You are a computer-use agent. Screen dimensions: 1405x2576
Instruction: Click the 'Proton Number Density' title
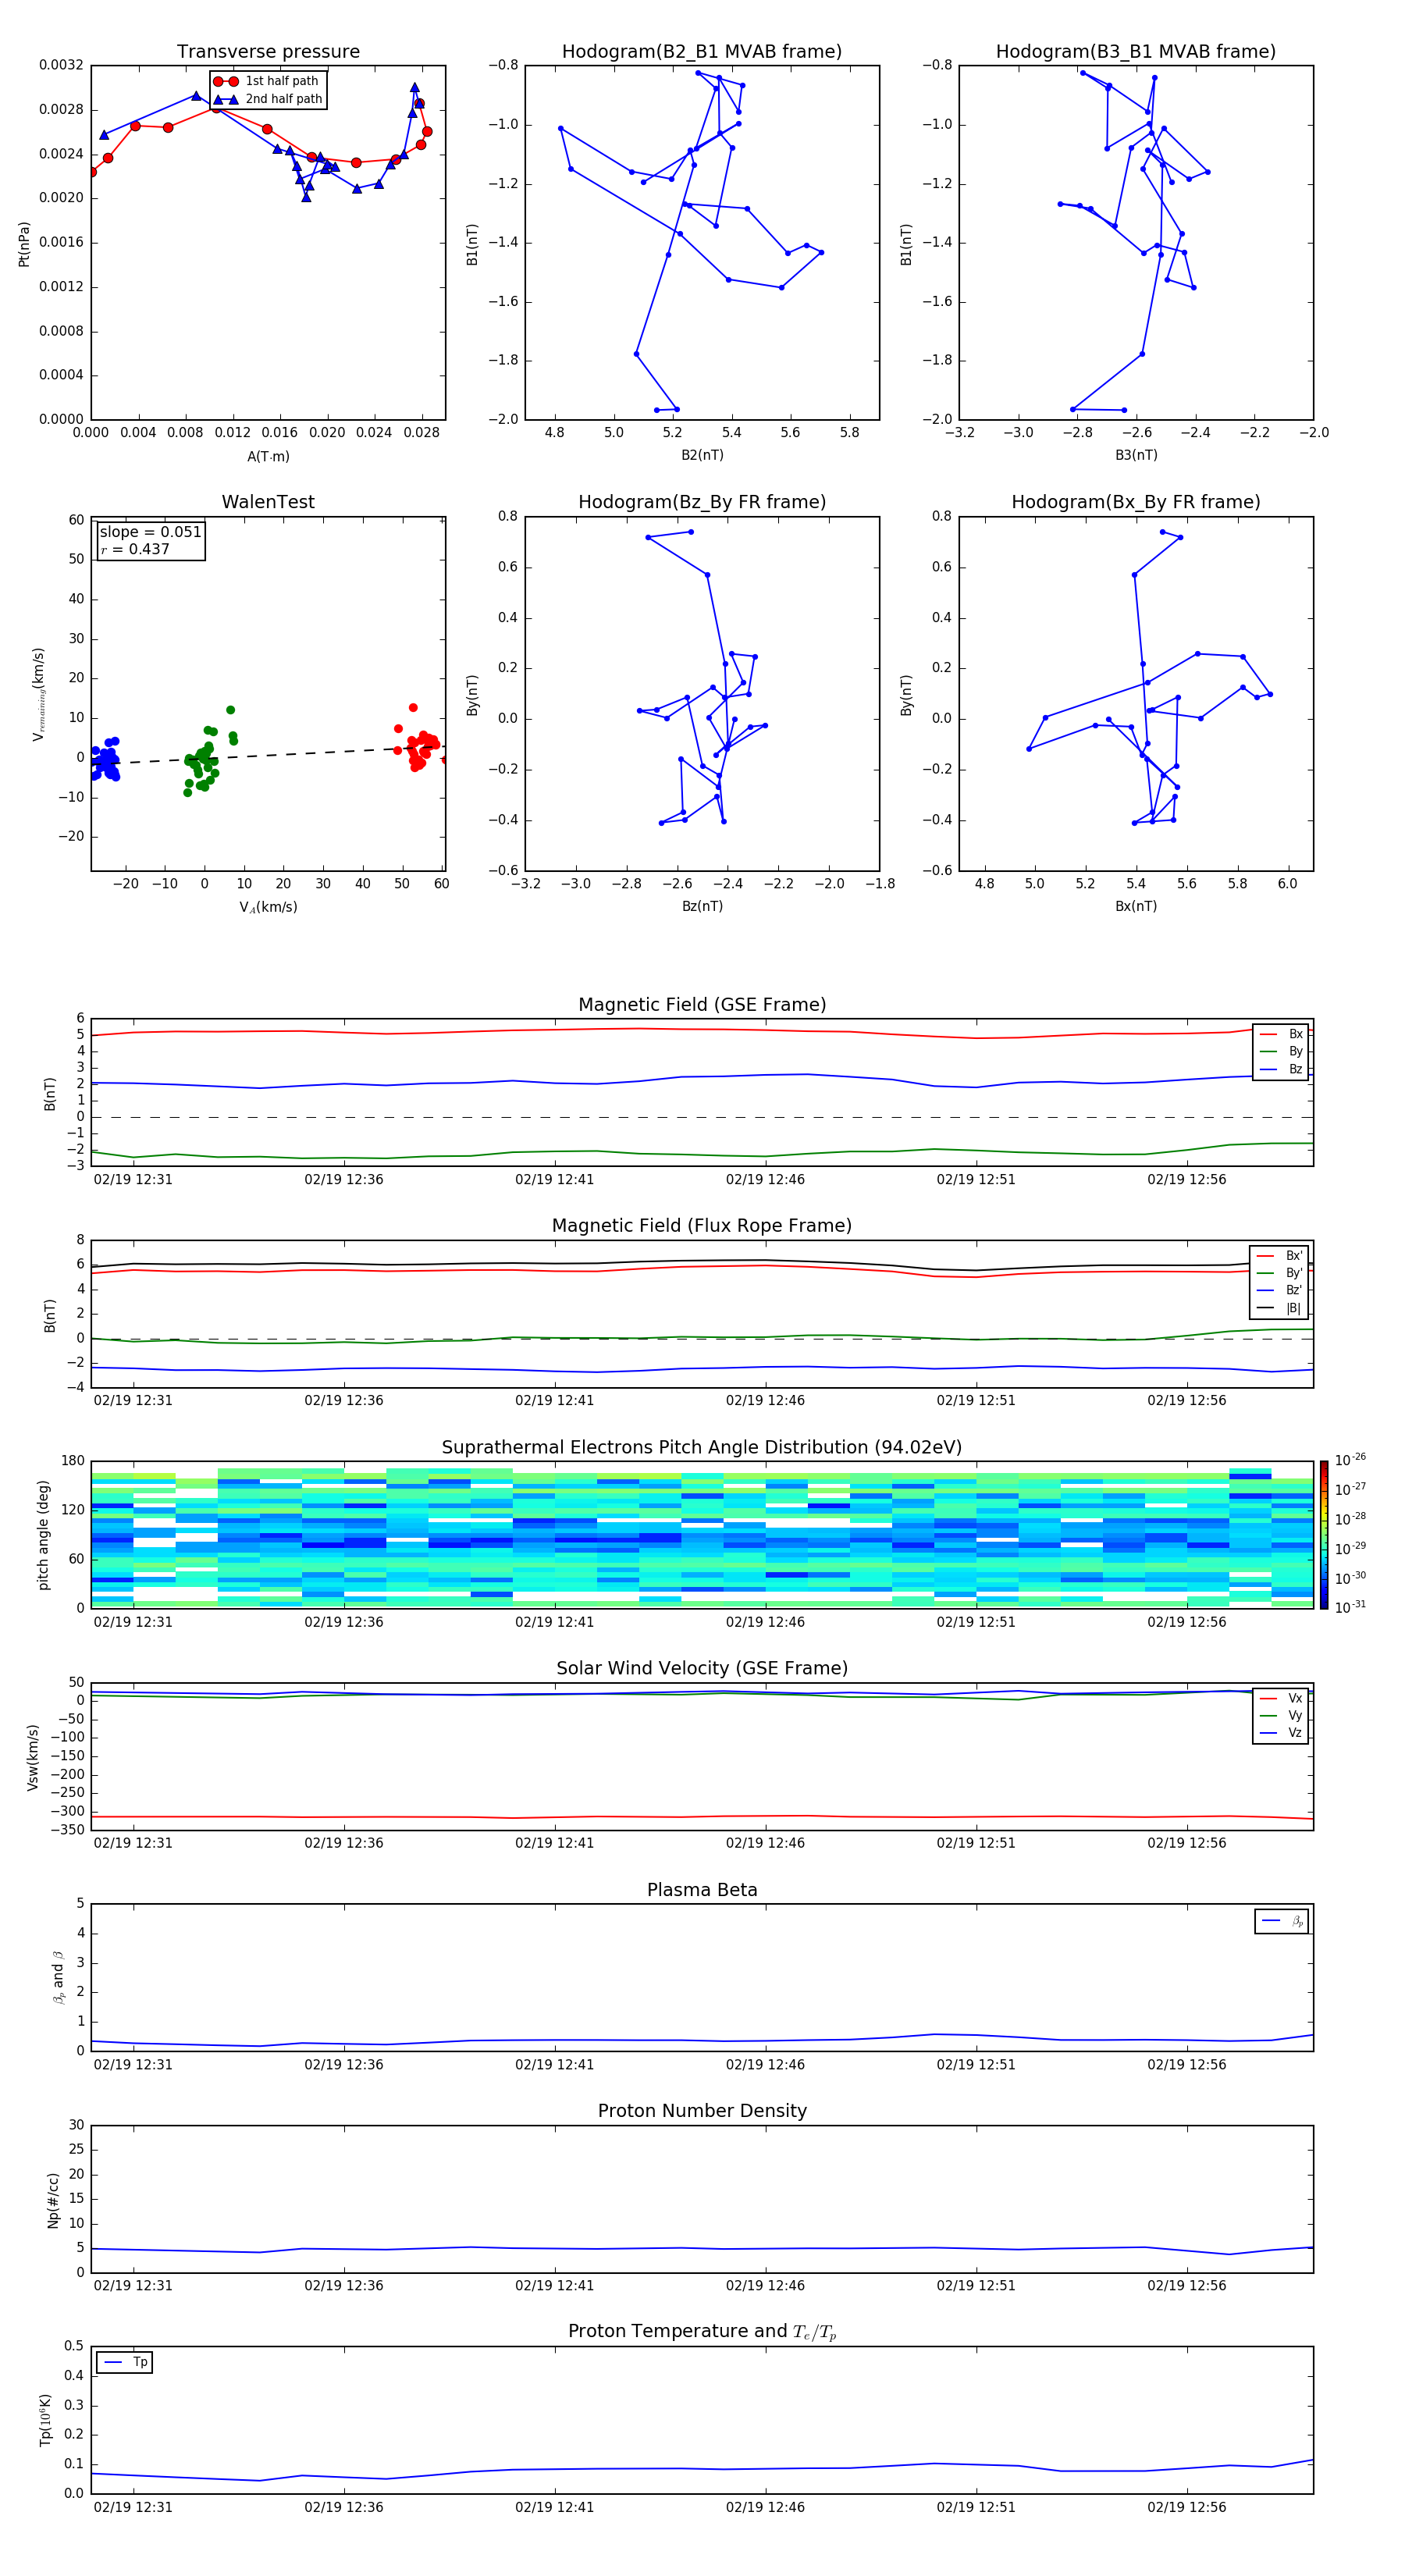(x=702, y=2111)
